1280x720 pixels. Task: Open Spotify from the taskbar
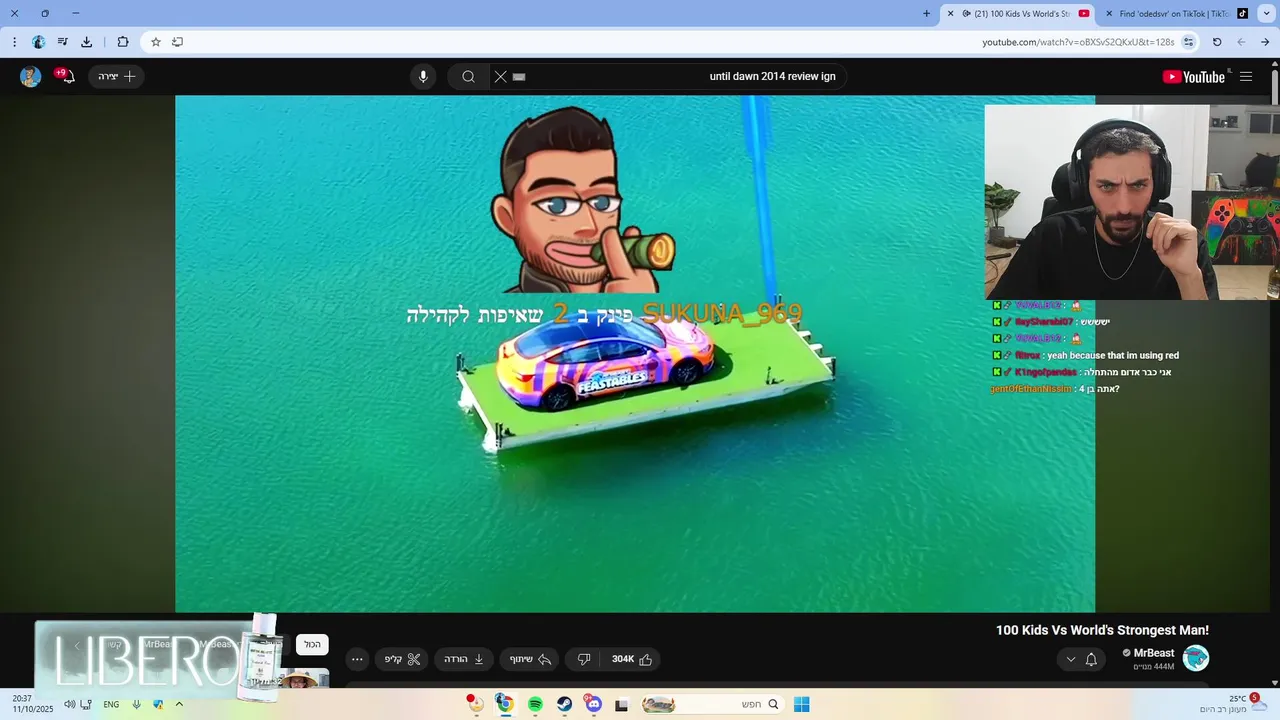(x=535, y=704)
